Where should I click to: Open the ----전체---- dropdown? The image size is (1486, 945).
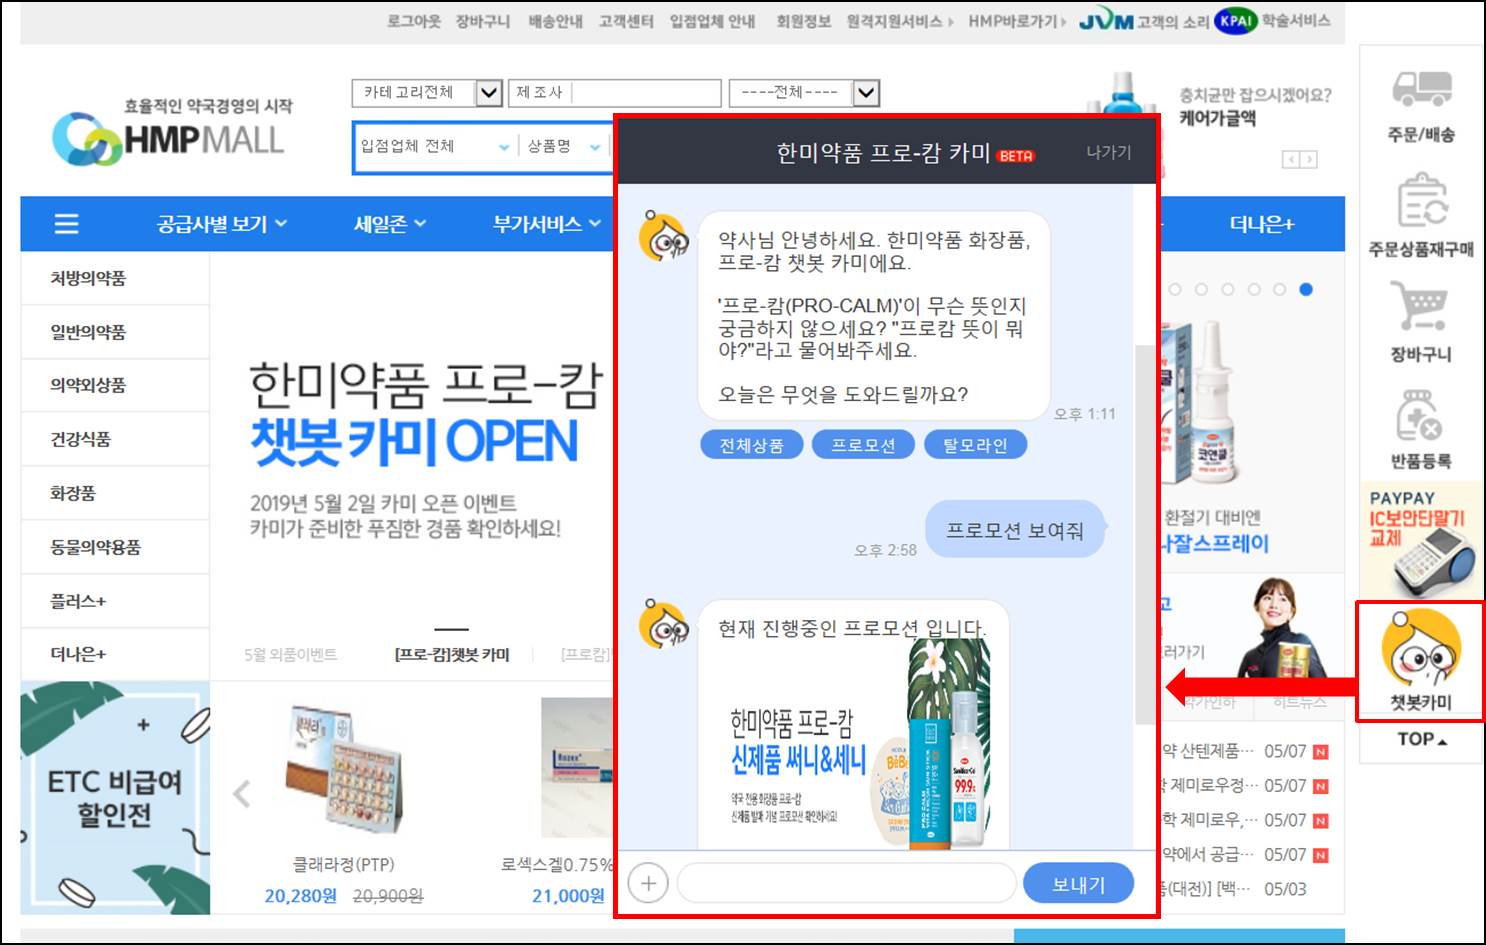click(x=804, y=93)
